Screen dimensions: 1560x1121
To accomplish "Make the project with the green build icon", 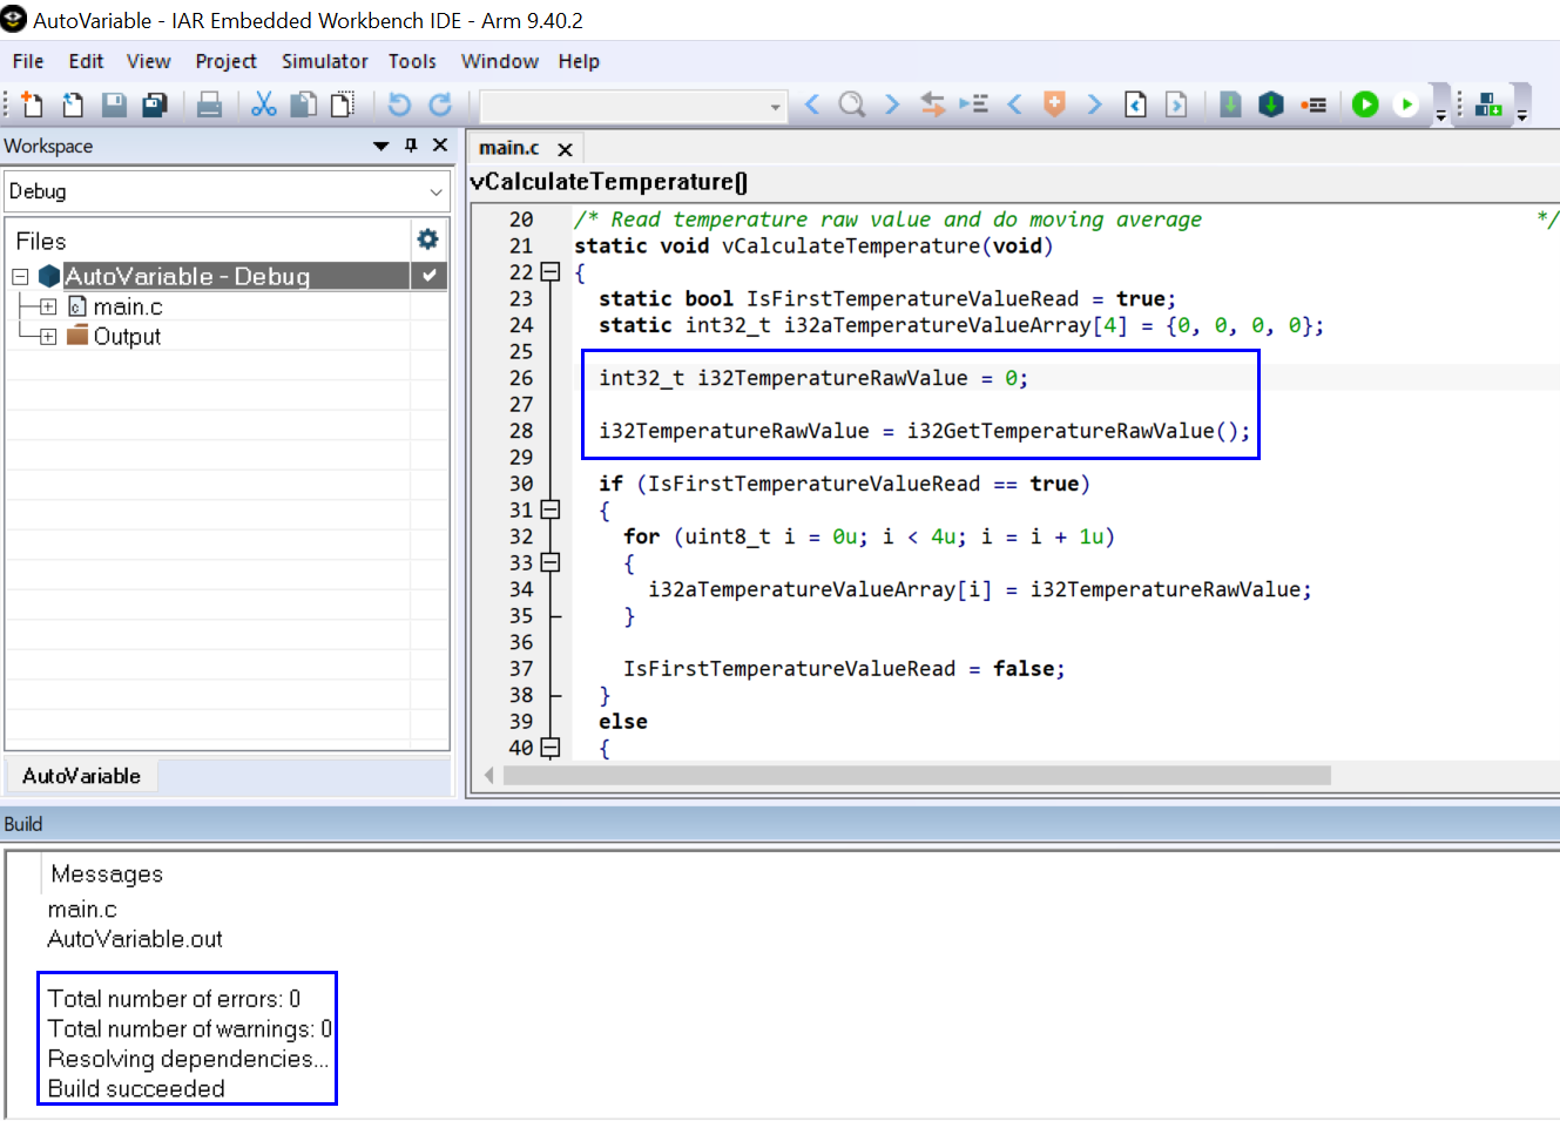I will coord(1364,104).
